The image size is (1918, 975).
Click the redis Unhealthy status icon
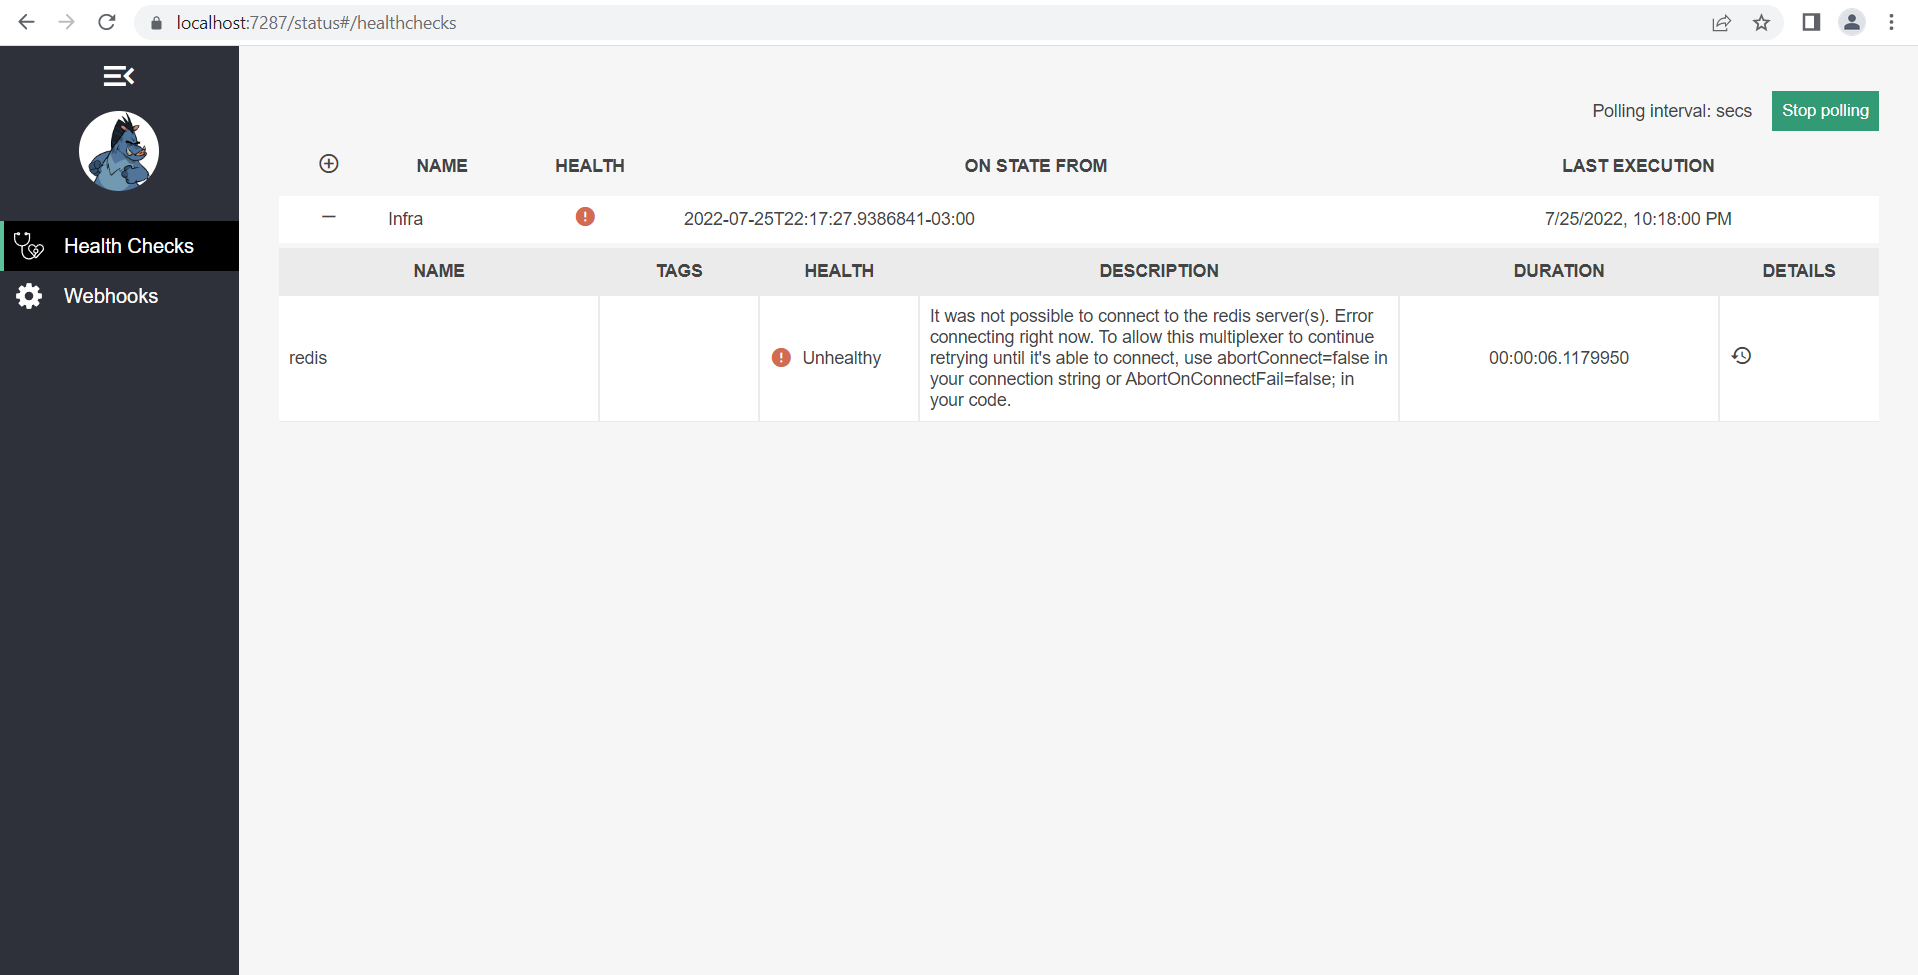pyautogui.click(x=781, y=358)
